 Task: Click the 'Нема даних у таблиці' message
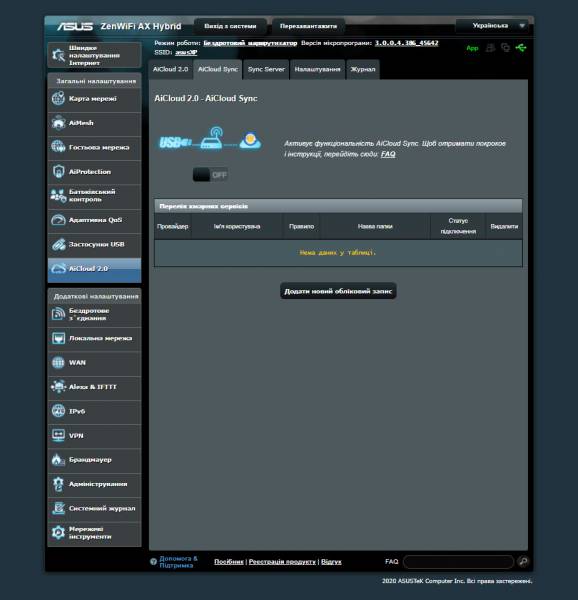338,253
